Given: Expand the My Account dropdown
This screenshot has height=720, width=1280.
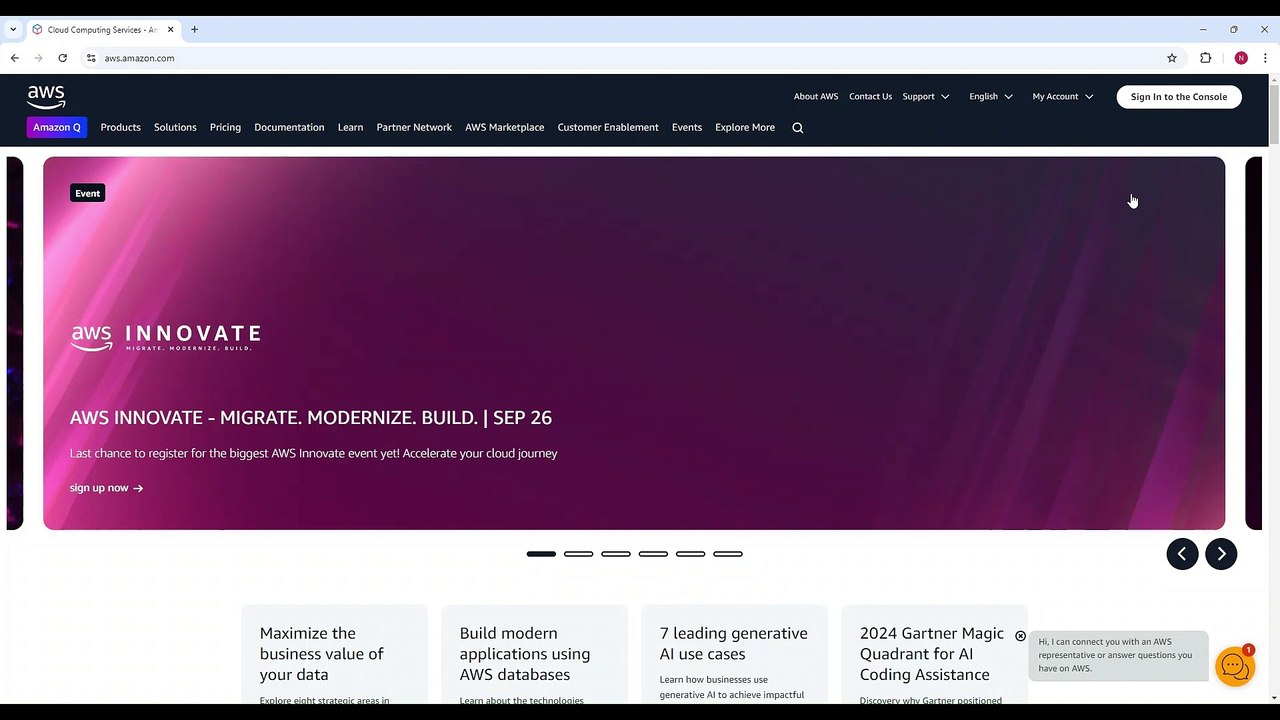Looking at the screenshot, I should 1063,97.
